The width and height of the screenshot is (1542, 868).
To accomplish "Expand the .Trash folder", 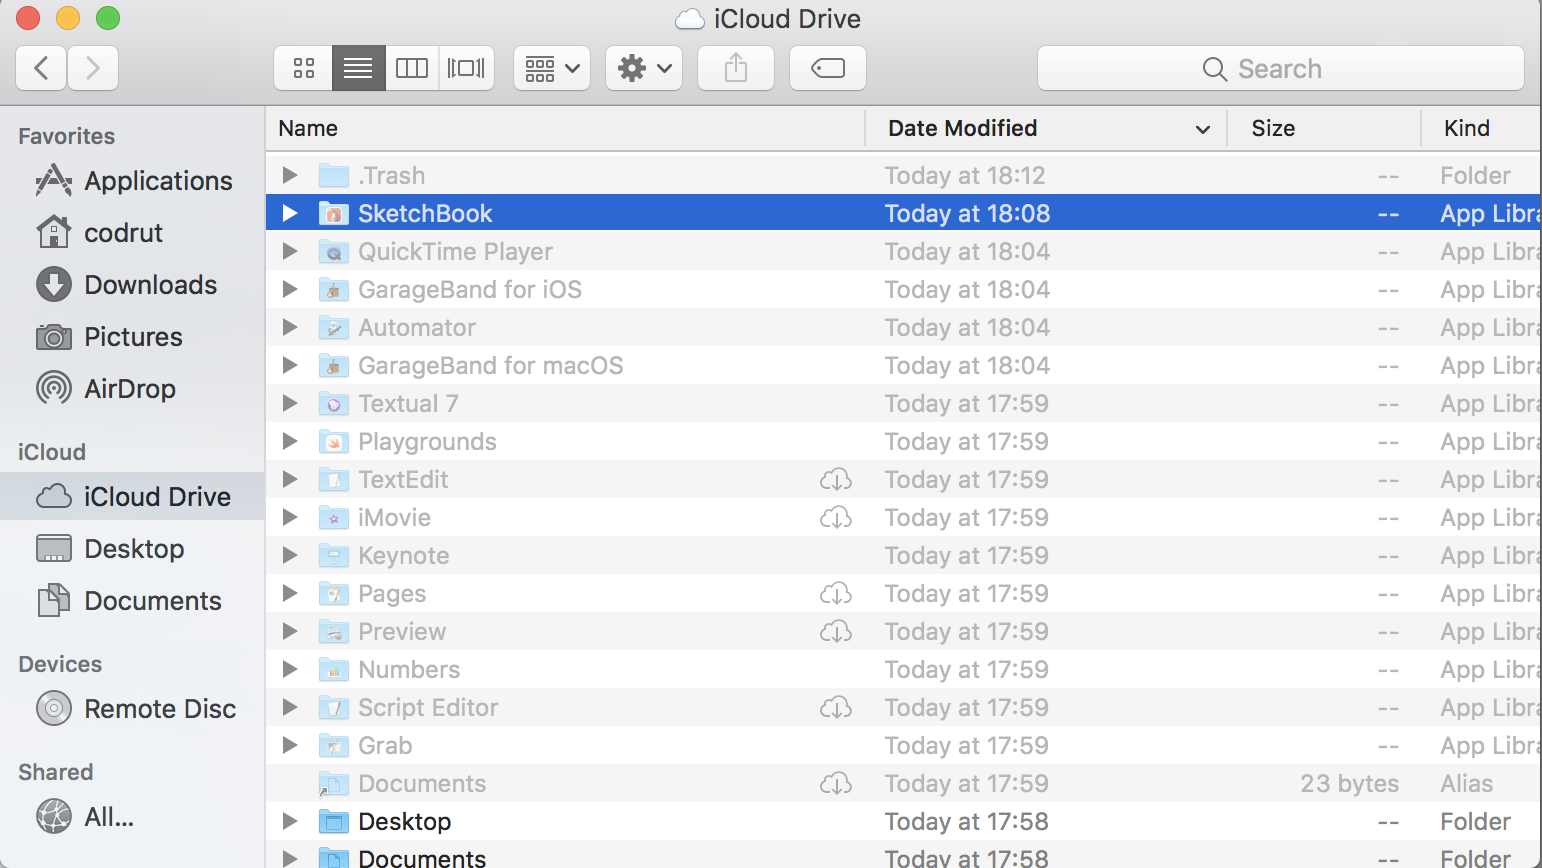I will [290, 175].
